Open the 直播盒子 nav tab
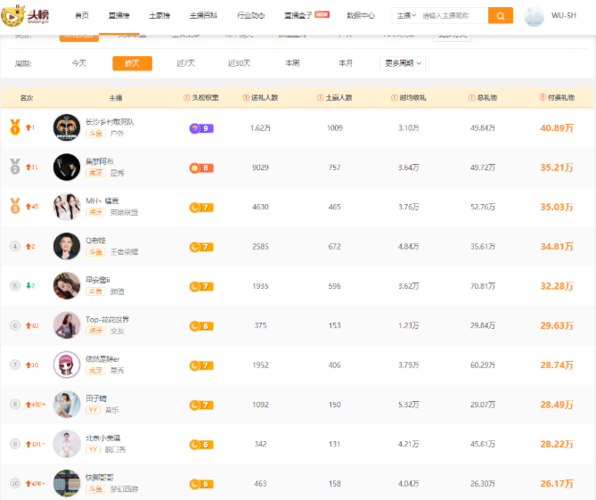Viewport: 596px width, 500px height. tap(298, 16)
